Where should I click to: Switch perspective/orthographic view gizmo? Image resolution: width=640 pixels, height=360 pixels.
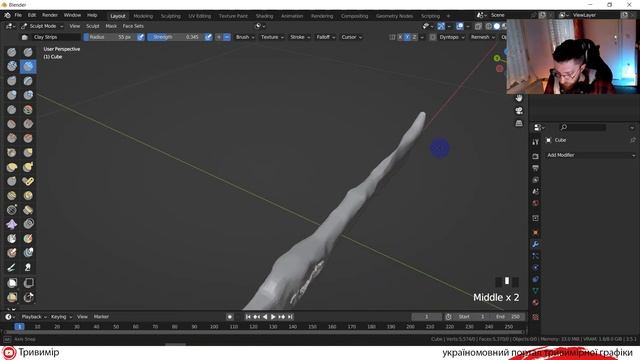519,123
